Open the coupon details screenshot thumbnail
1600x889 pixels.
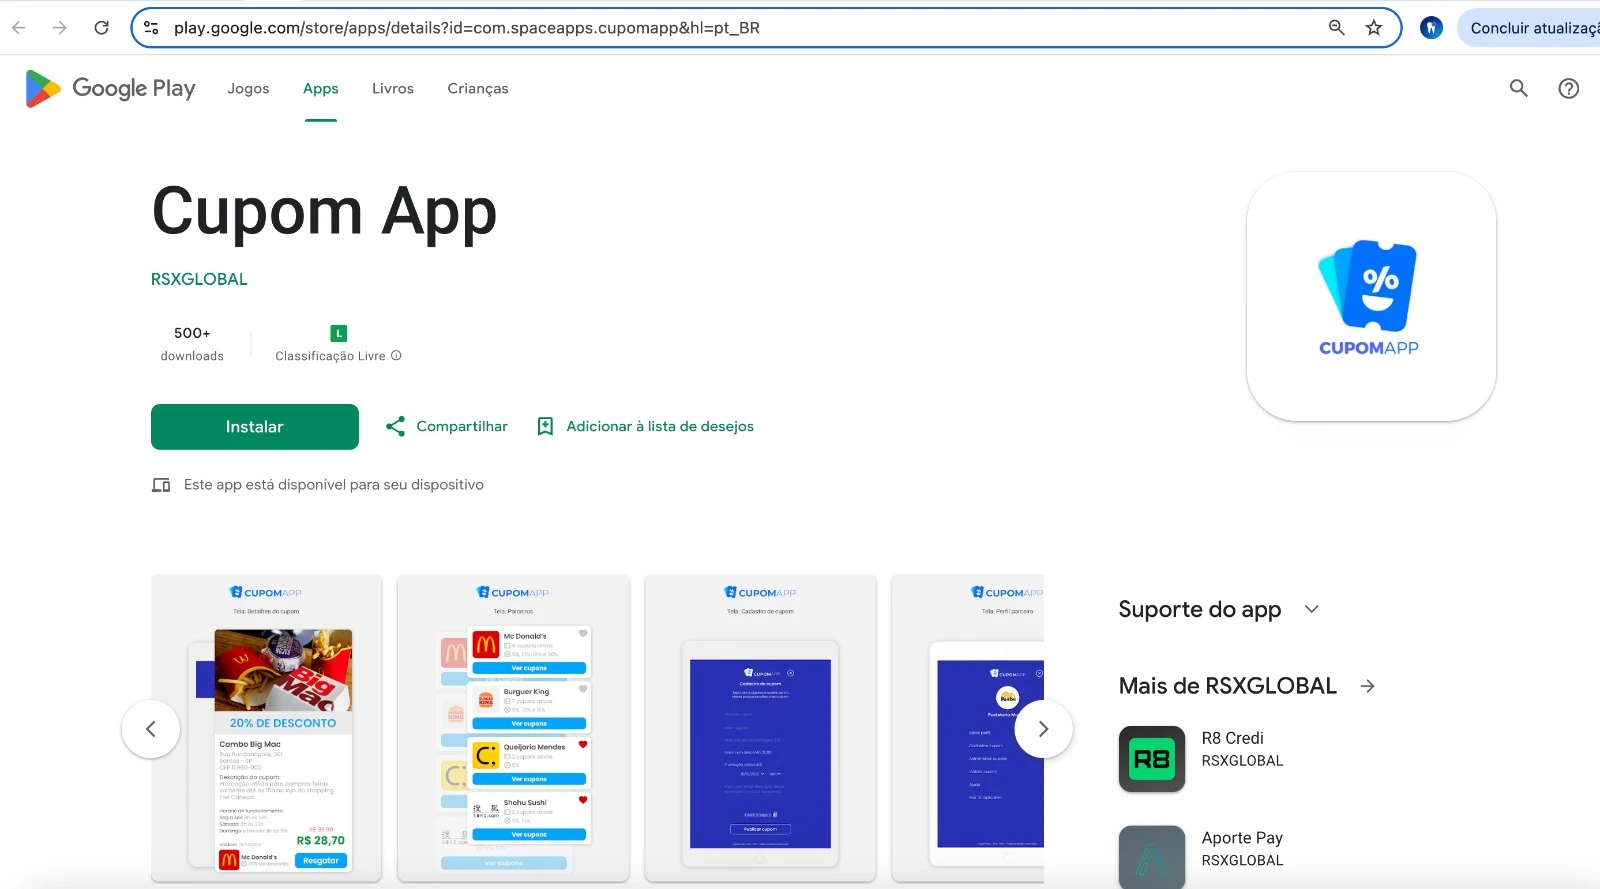coord(266,728)
